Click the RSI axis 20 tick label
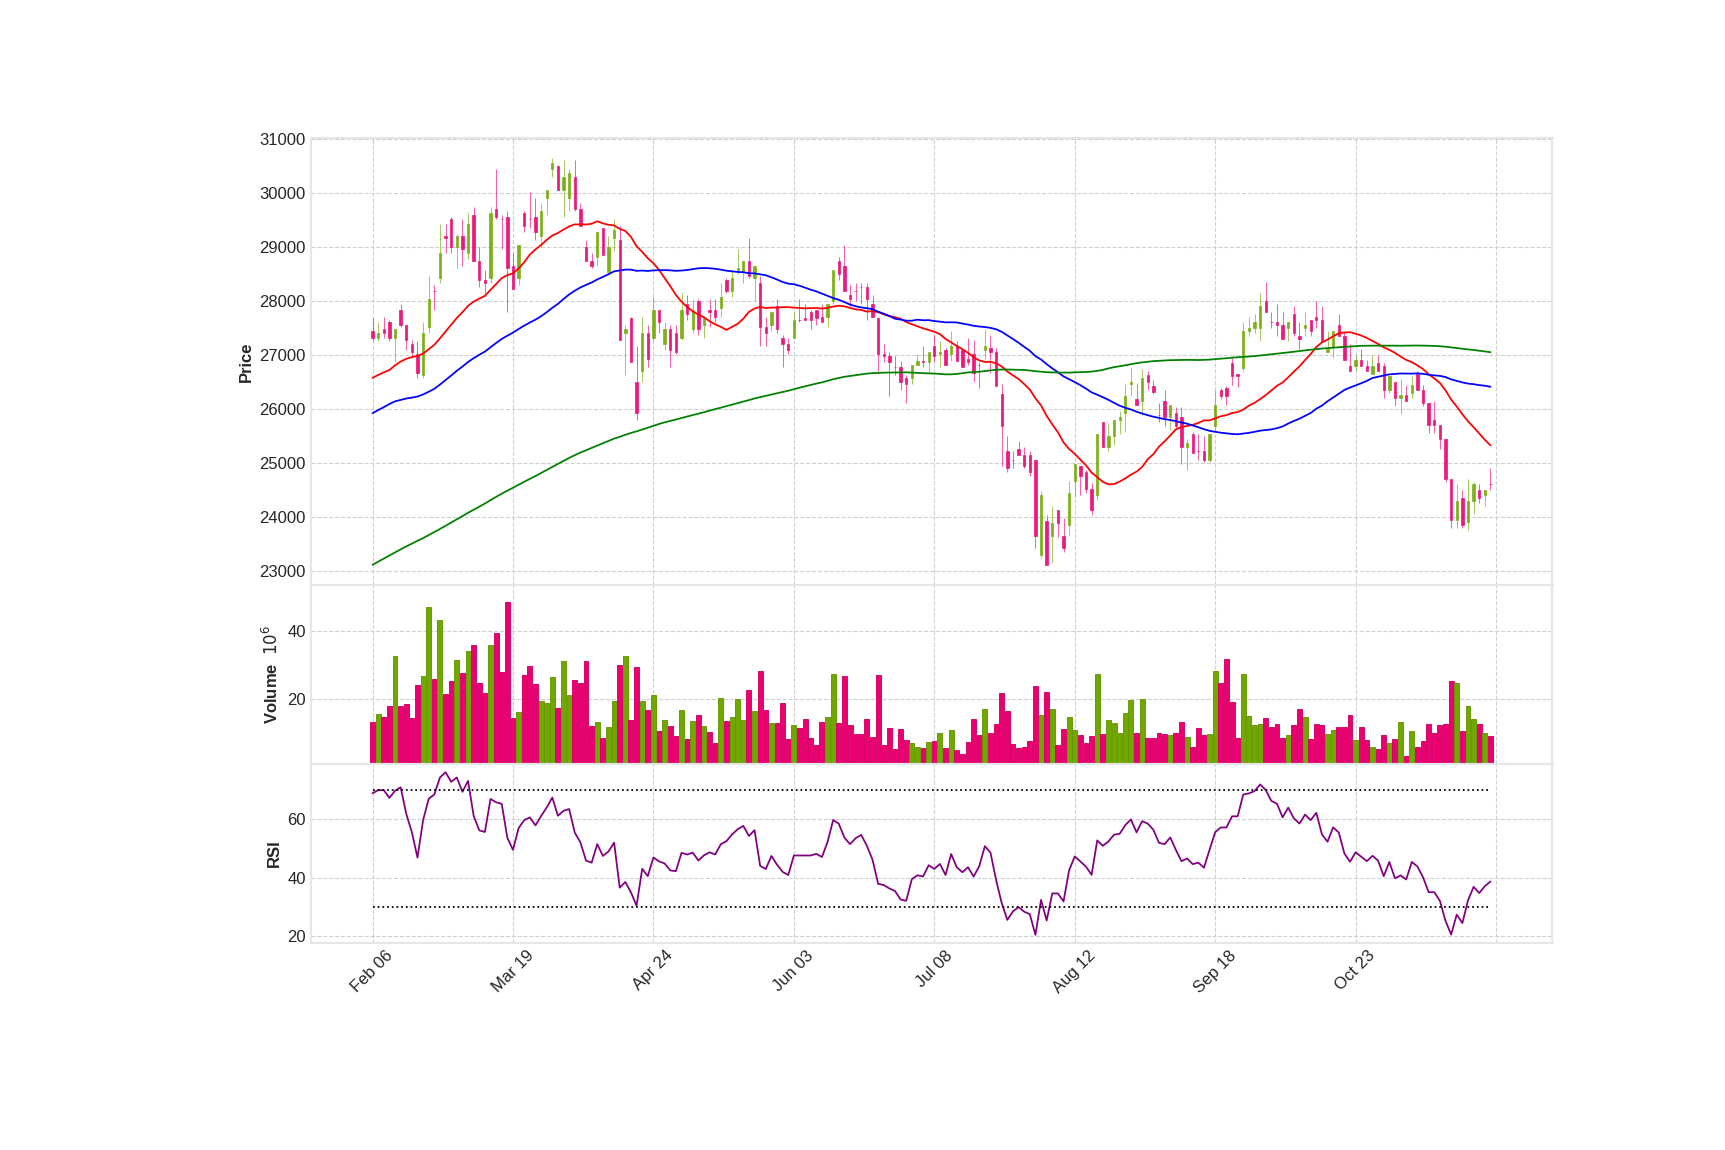This screenshot has width=1725, height=1150. tap(296, 937)
